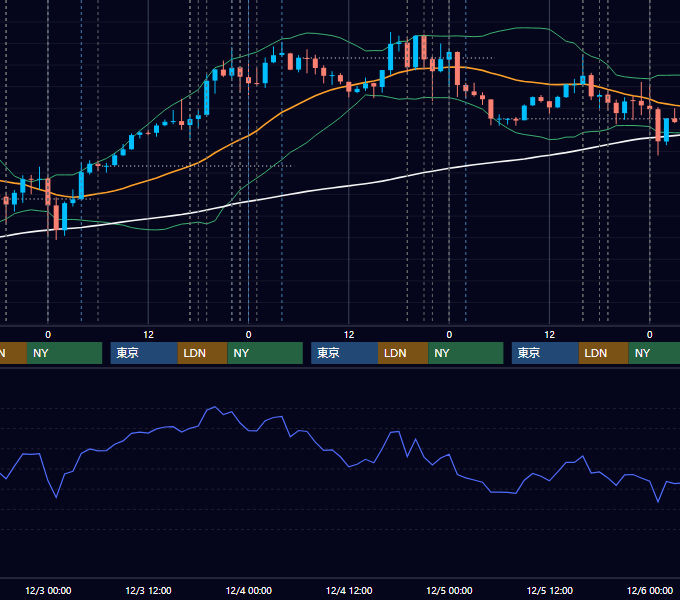Click the 12/5 00:00 date label
The image size is (680, 600).
pos(449,590)
